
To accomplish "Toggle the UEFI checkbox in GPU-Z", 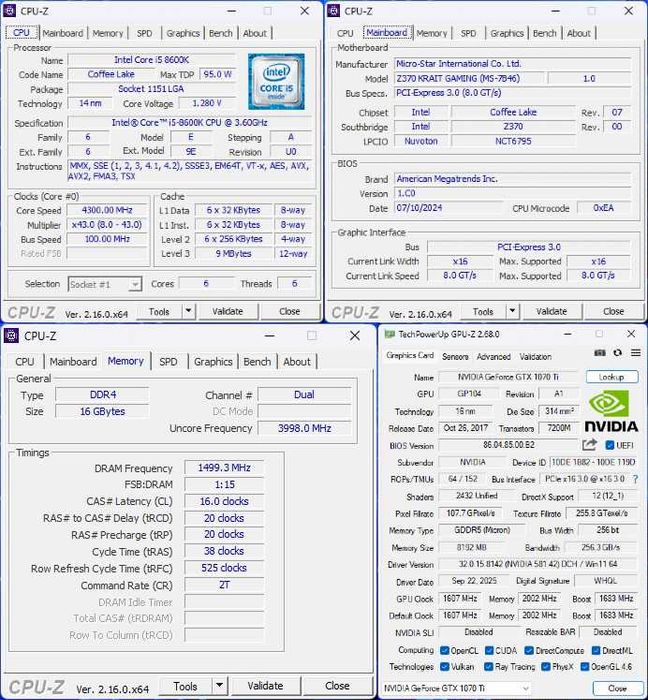I will [610, 445].
